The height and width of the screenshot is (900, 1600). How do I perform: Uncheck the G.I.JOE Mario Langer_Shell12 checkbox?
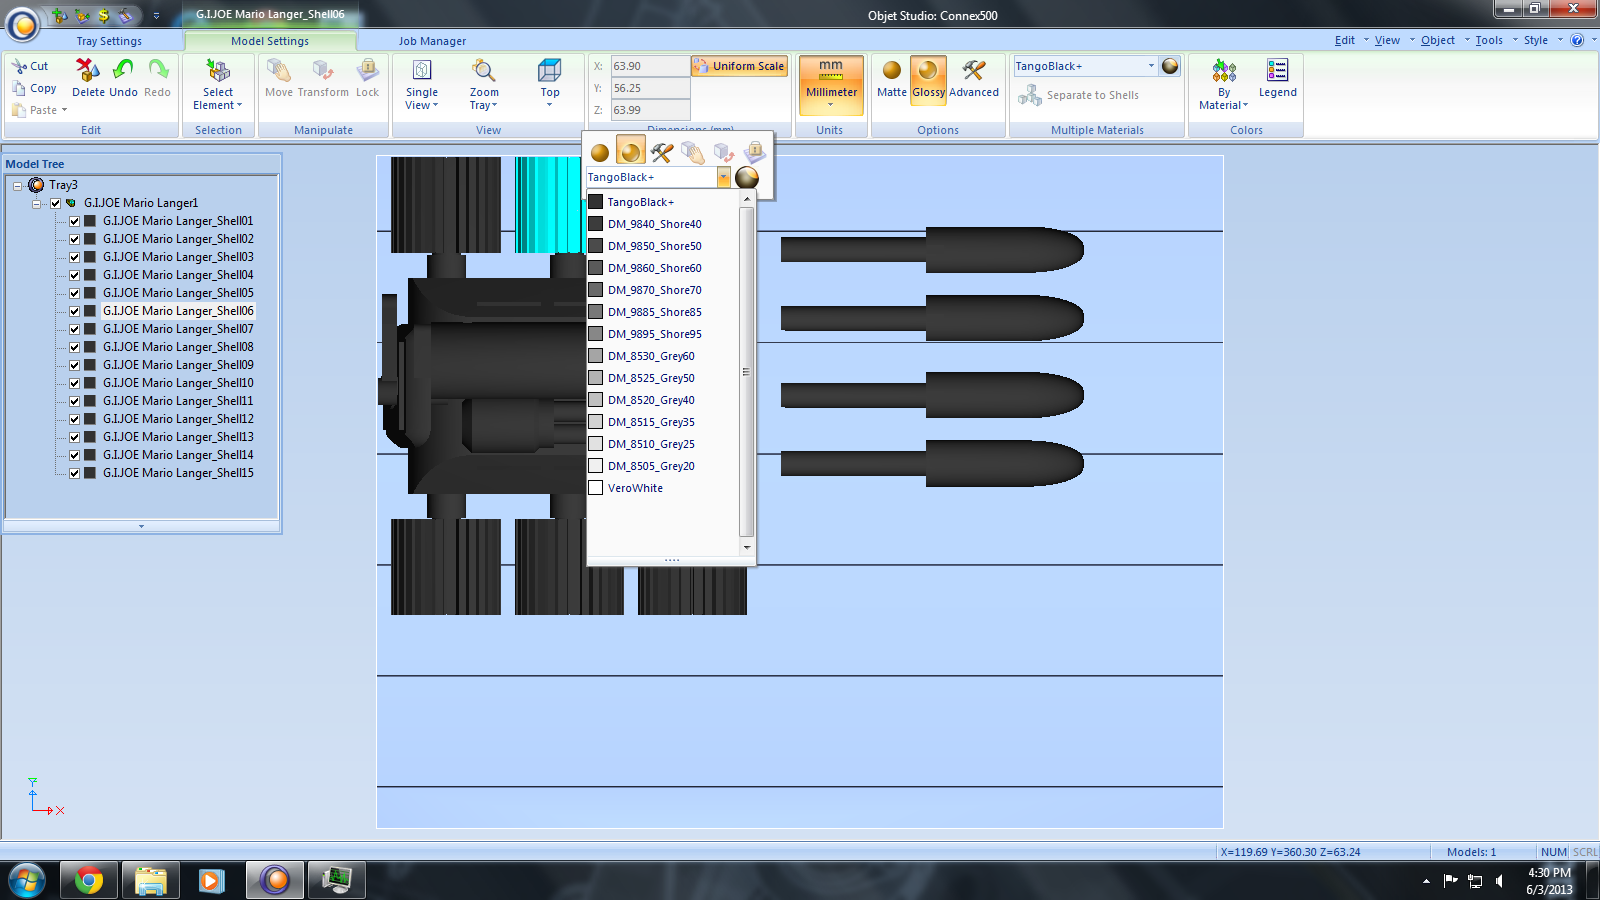(x=74, y=419)
